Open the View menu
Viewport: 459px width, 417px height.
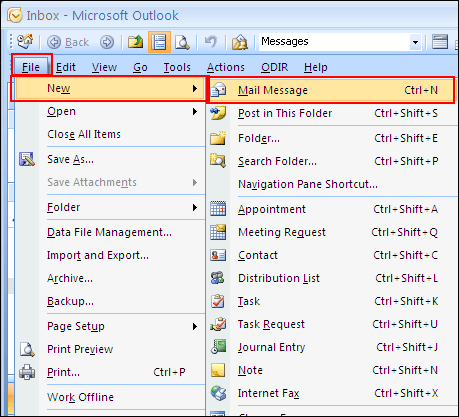click(x=104, y=67)
